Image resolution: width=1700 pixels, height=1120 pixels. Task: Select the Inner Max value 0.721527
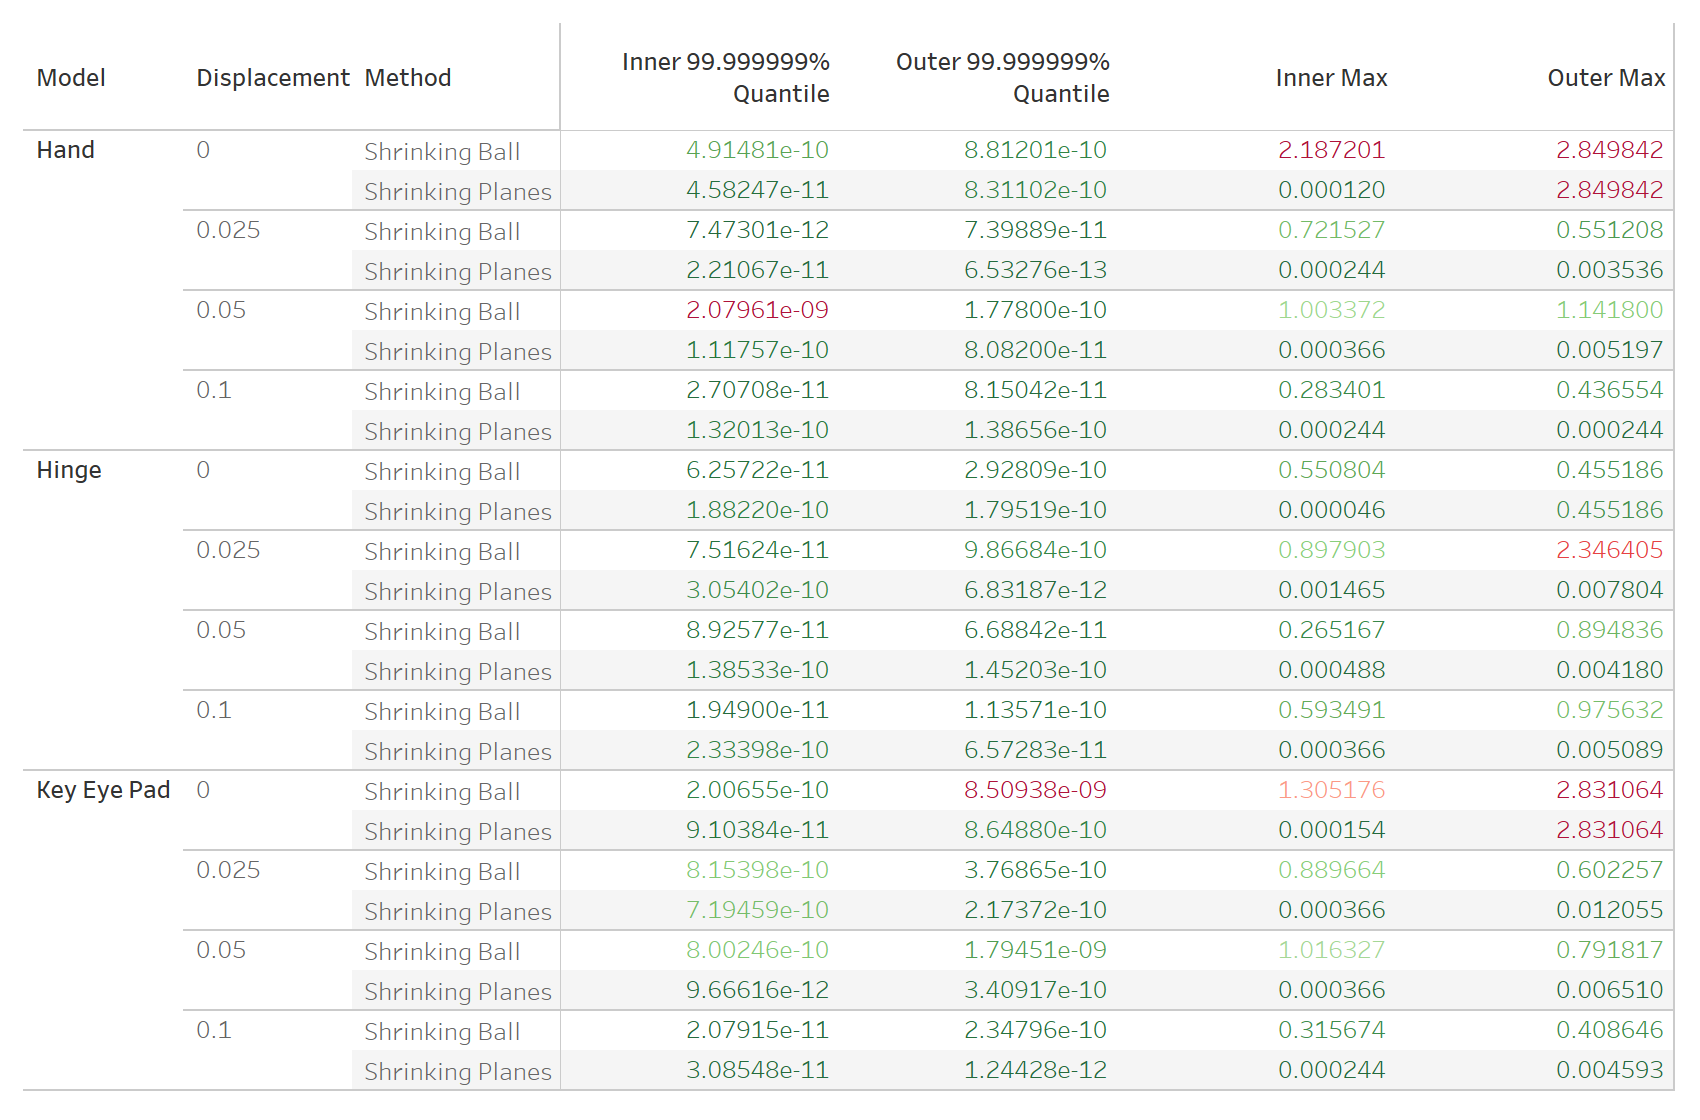click(x=1332, y=230)
